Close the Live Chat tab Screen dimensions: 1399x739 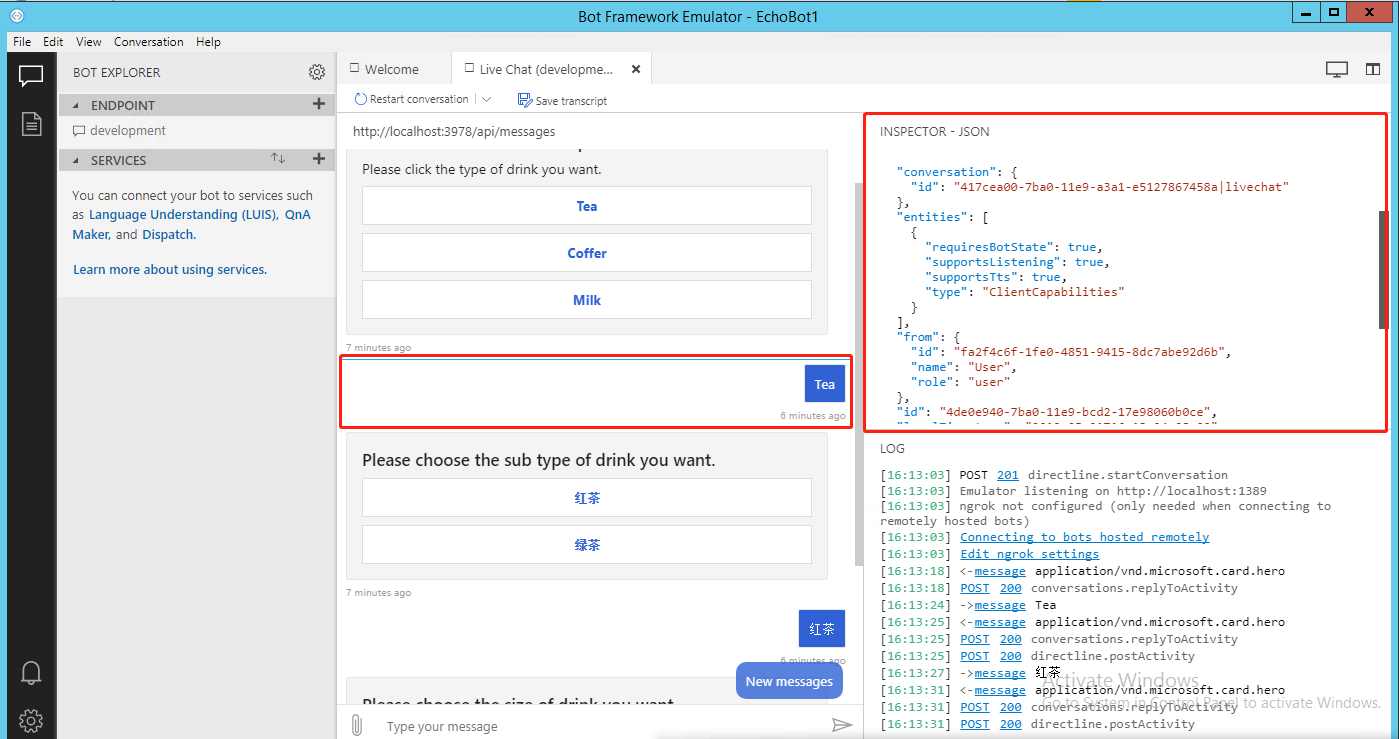click(635, 69)
